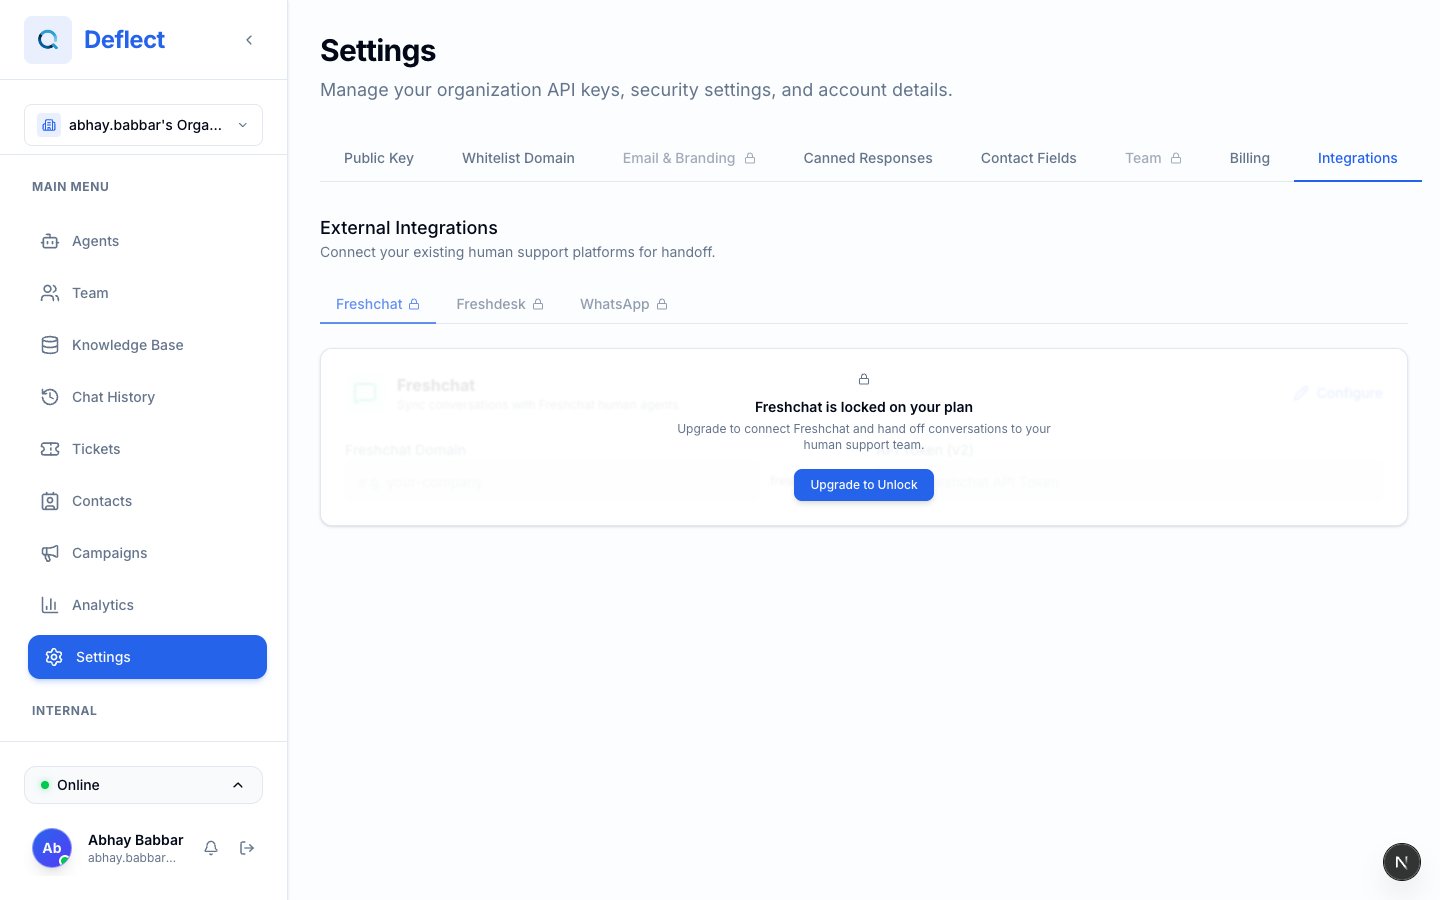
Task: Open Campaigns page
Action: 147,553
